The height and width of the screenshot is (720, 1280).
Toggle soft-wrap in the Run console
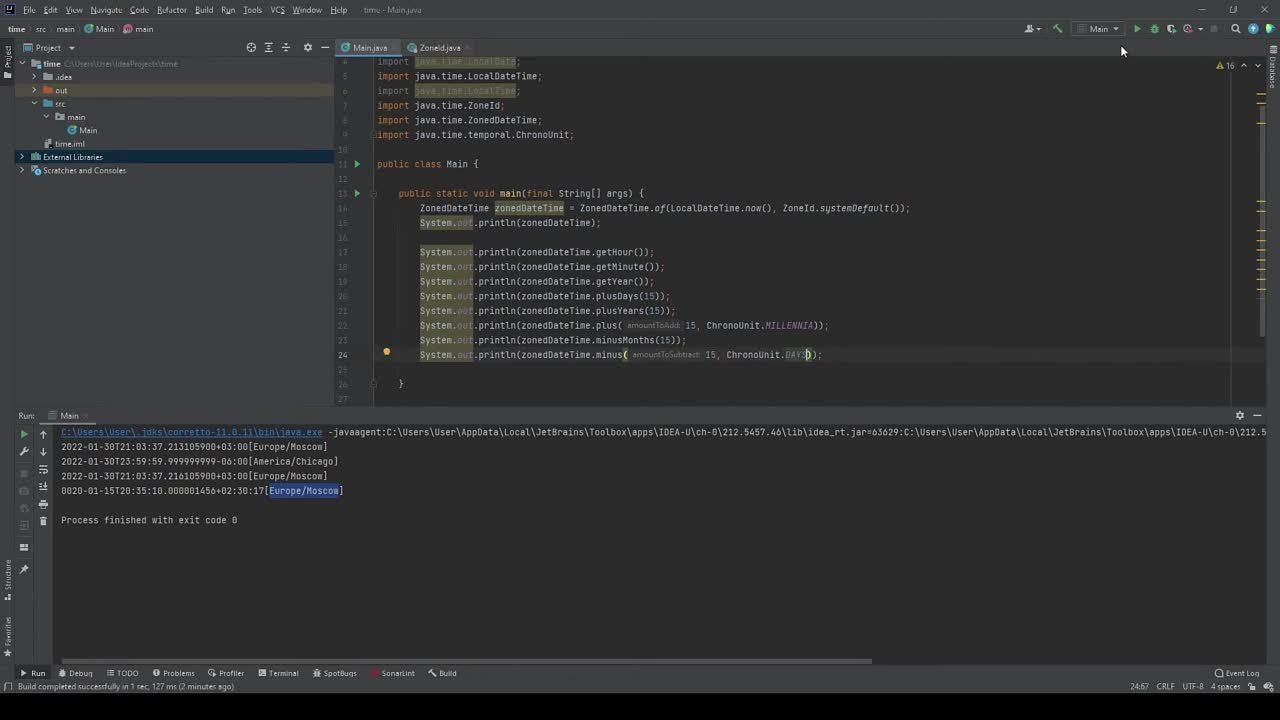[x=43, y=469]
